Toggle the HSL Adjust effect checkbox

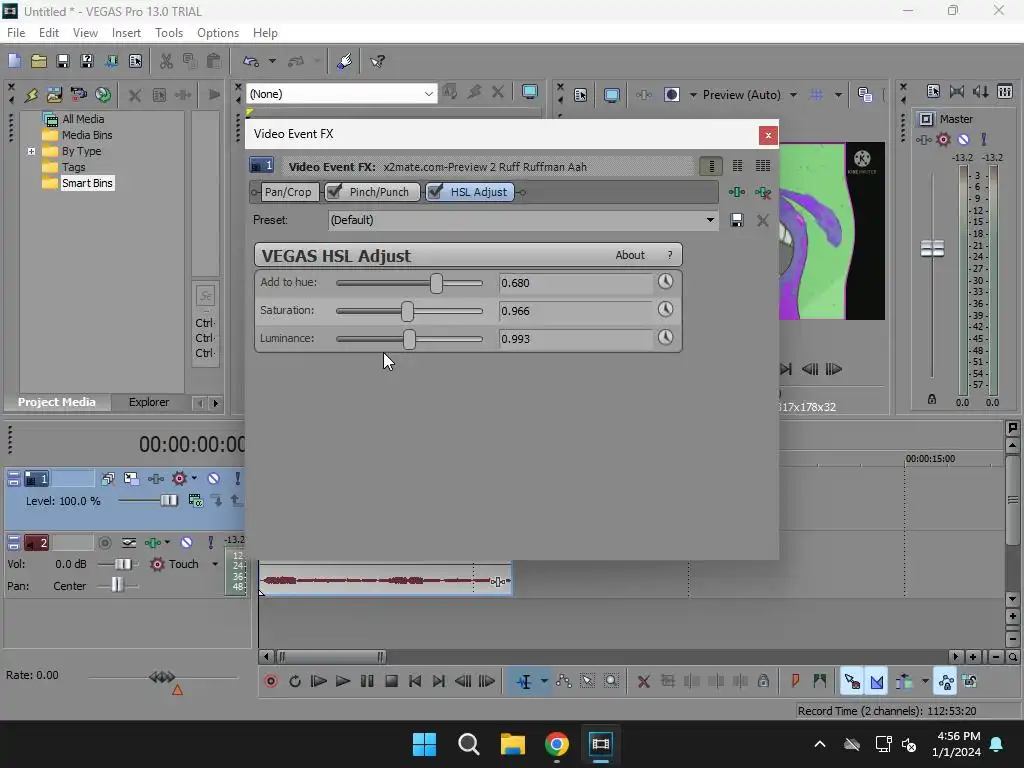[435, 191]
